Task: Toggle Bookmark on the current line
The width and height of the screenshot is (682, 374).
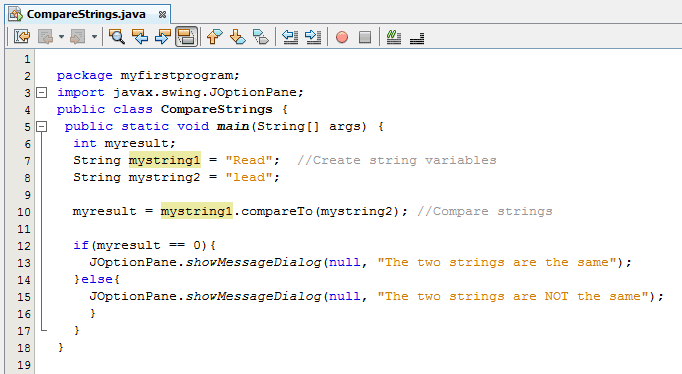Action: click(x=261, y=37)
